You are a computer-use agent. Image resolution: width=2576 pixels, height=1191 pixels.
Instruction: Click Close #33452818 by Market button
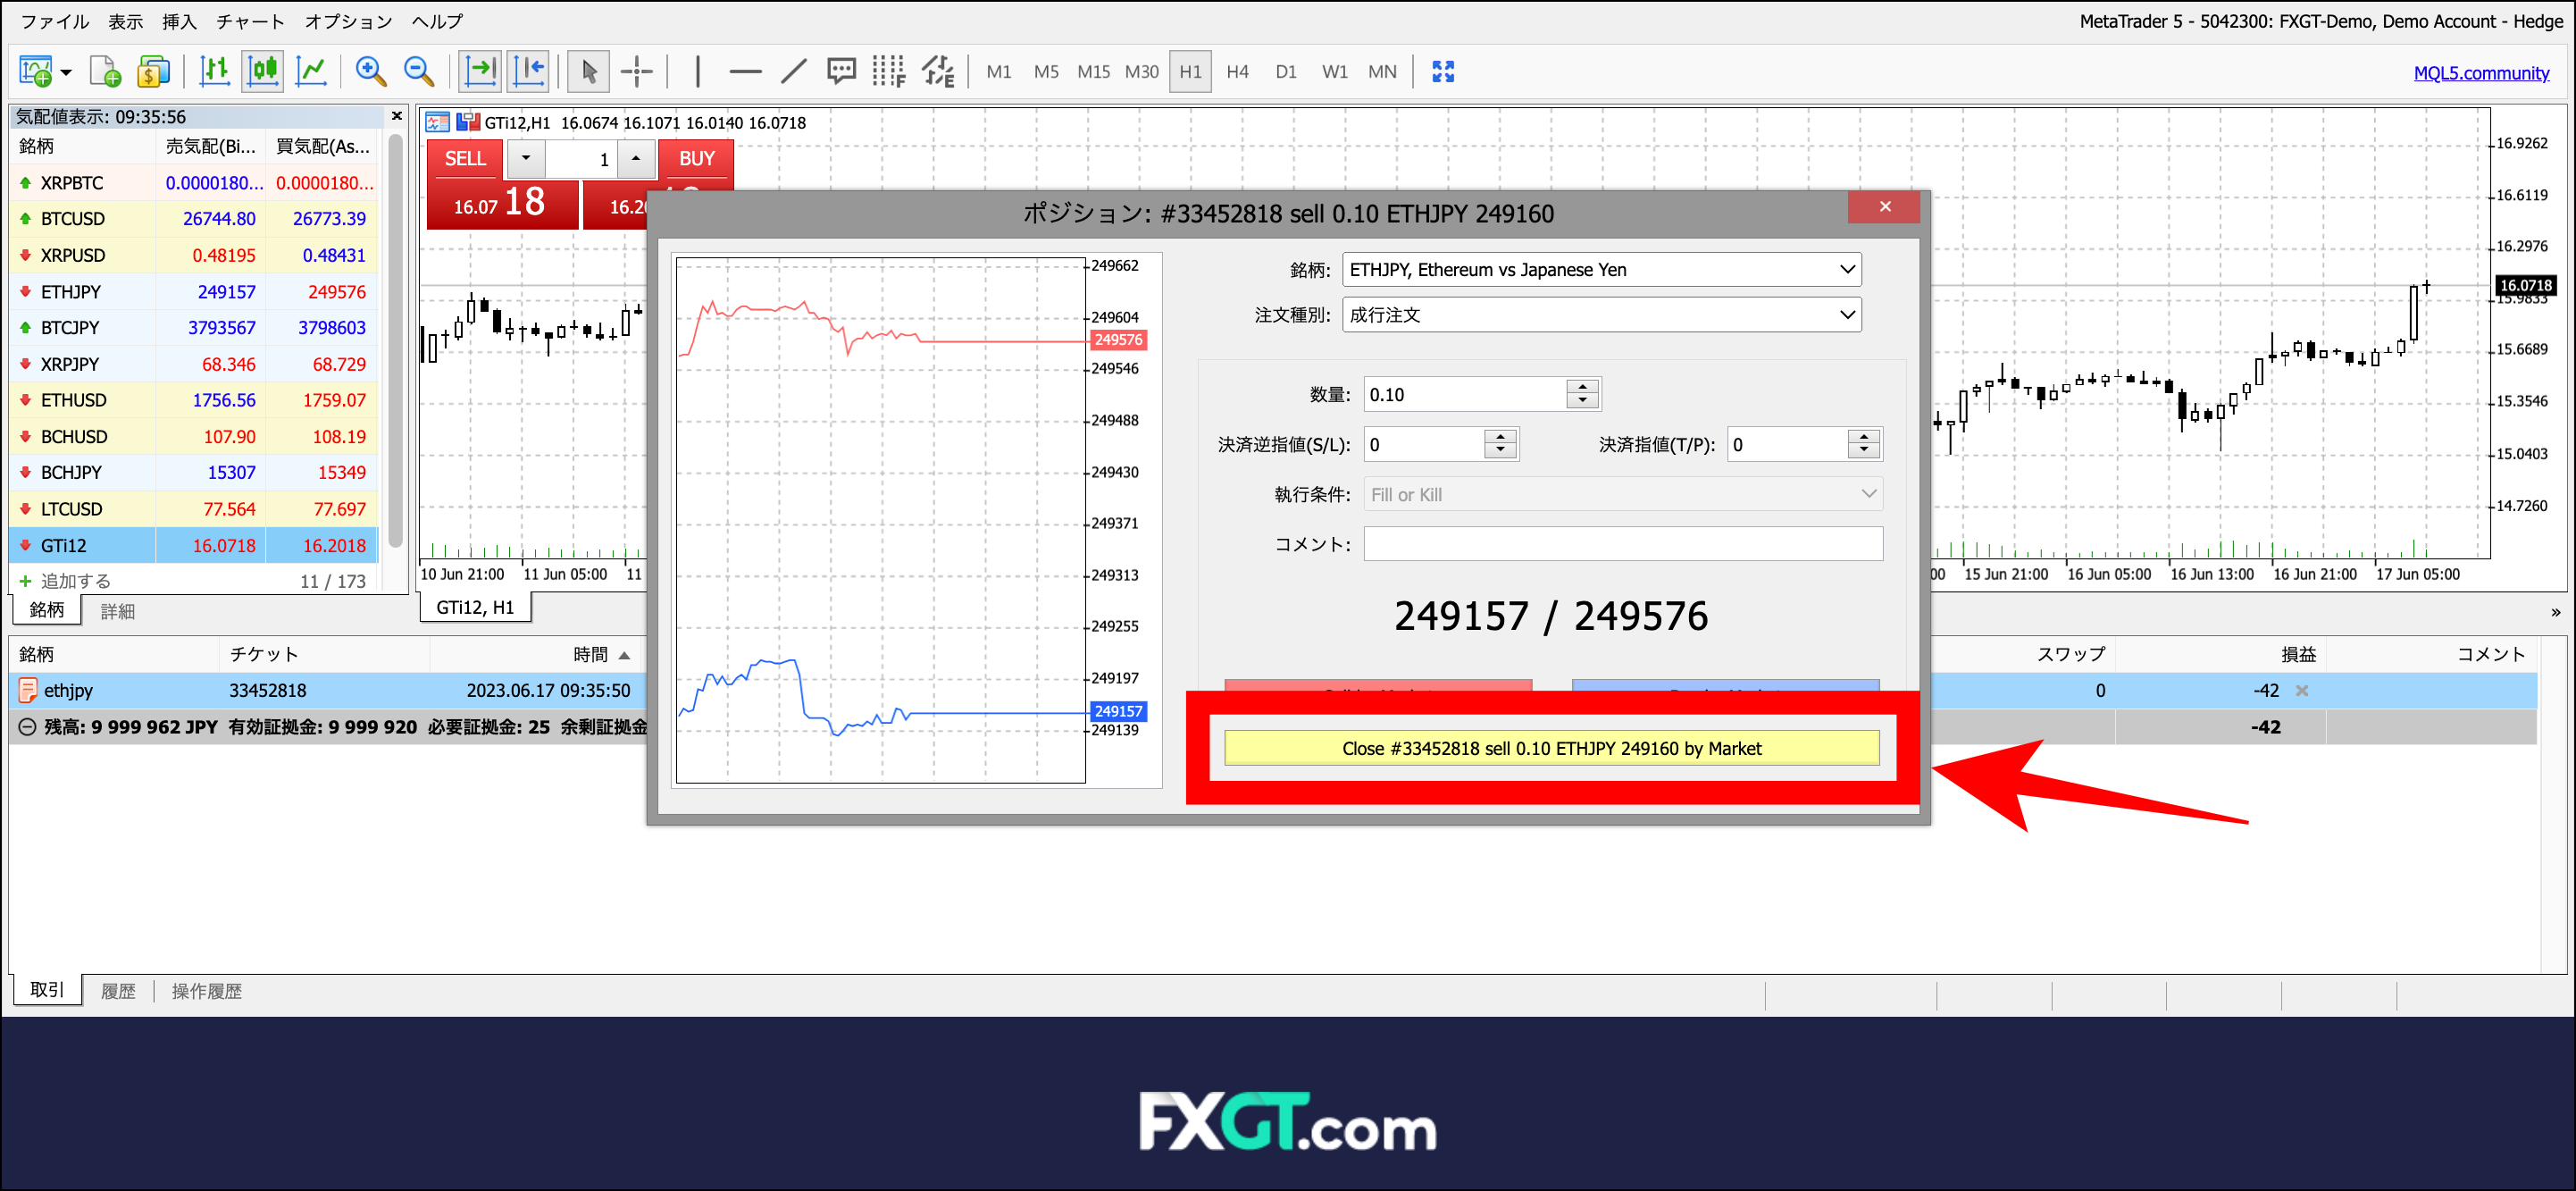tap(1551, 748)
